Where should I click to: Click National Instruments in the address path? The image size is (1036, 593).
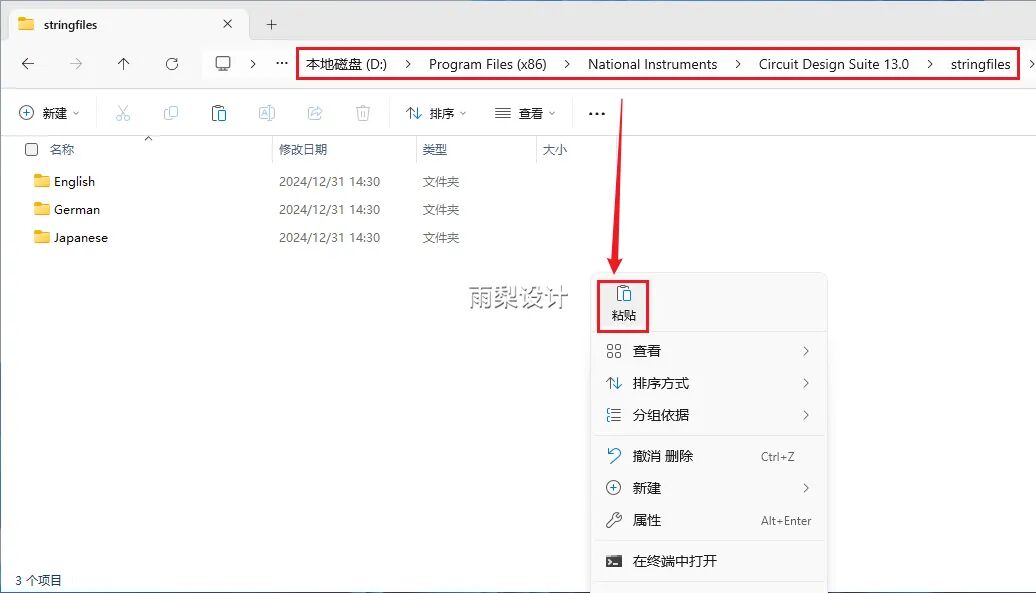(x=652, y=64)
